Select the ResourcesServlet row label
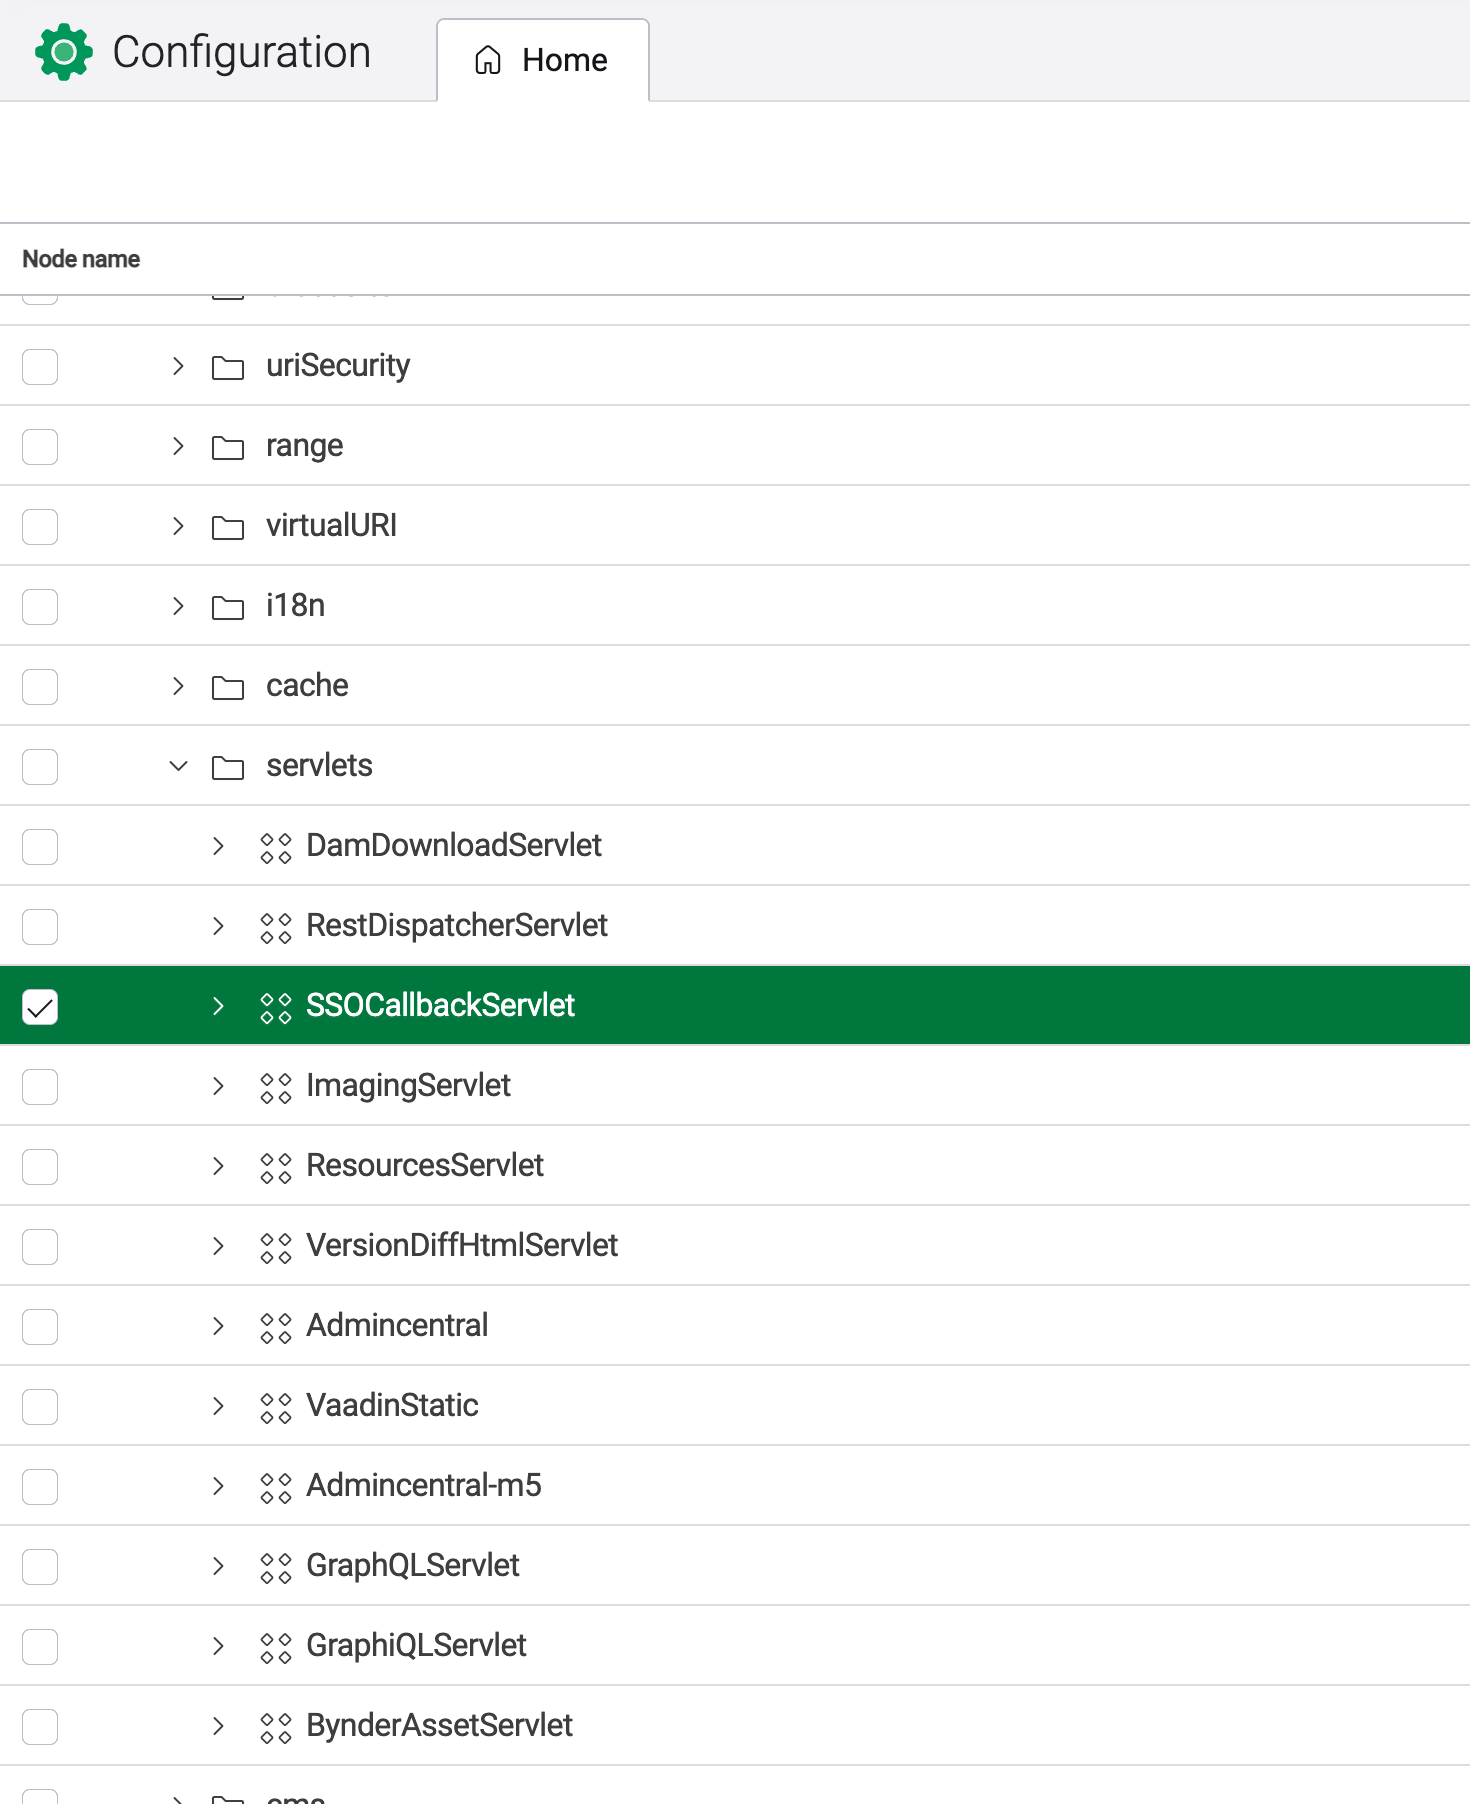Screen dimensions: 1470x1804 [x=425, y=1166]
